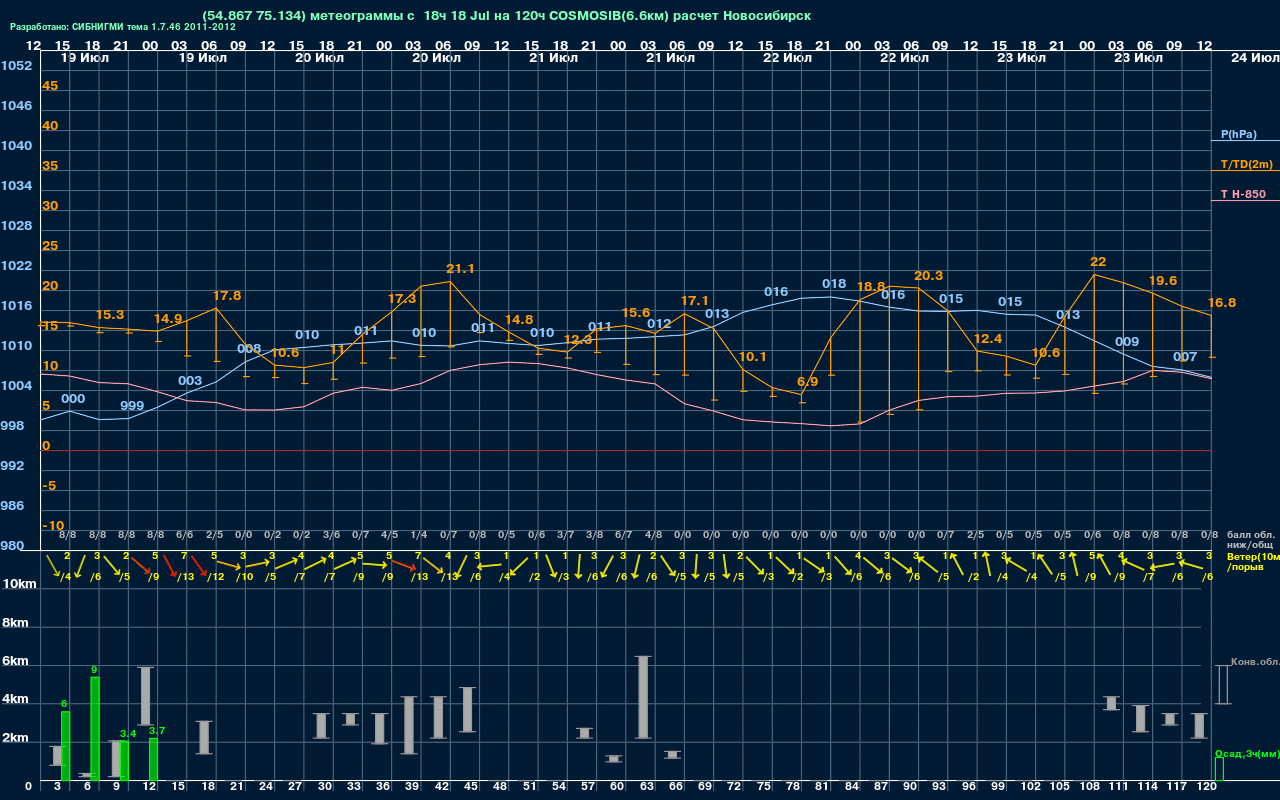Click the 10.1 temperature label
The height and width of the screenshot is (800, 1280).
(752, 357)
